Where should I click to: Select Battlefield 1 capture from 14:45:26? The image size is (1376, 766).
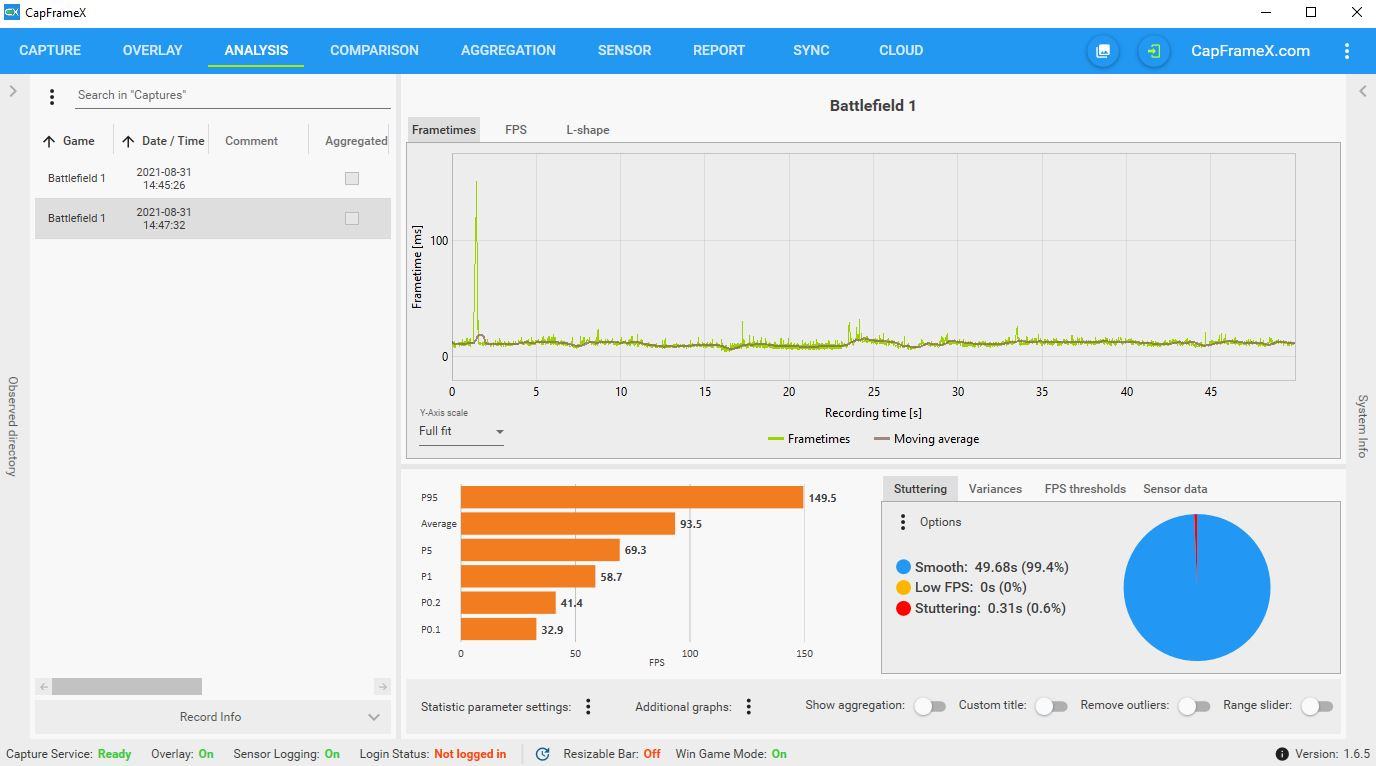tap(213, 178)
